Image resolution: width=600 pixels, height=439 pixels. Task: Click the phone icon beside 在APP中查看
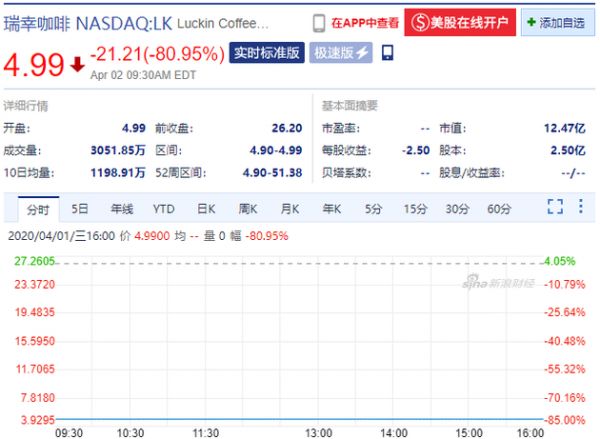tap(320, 22)
